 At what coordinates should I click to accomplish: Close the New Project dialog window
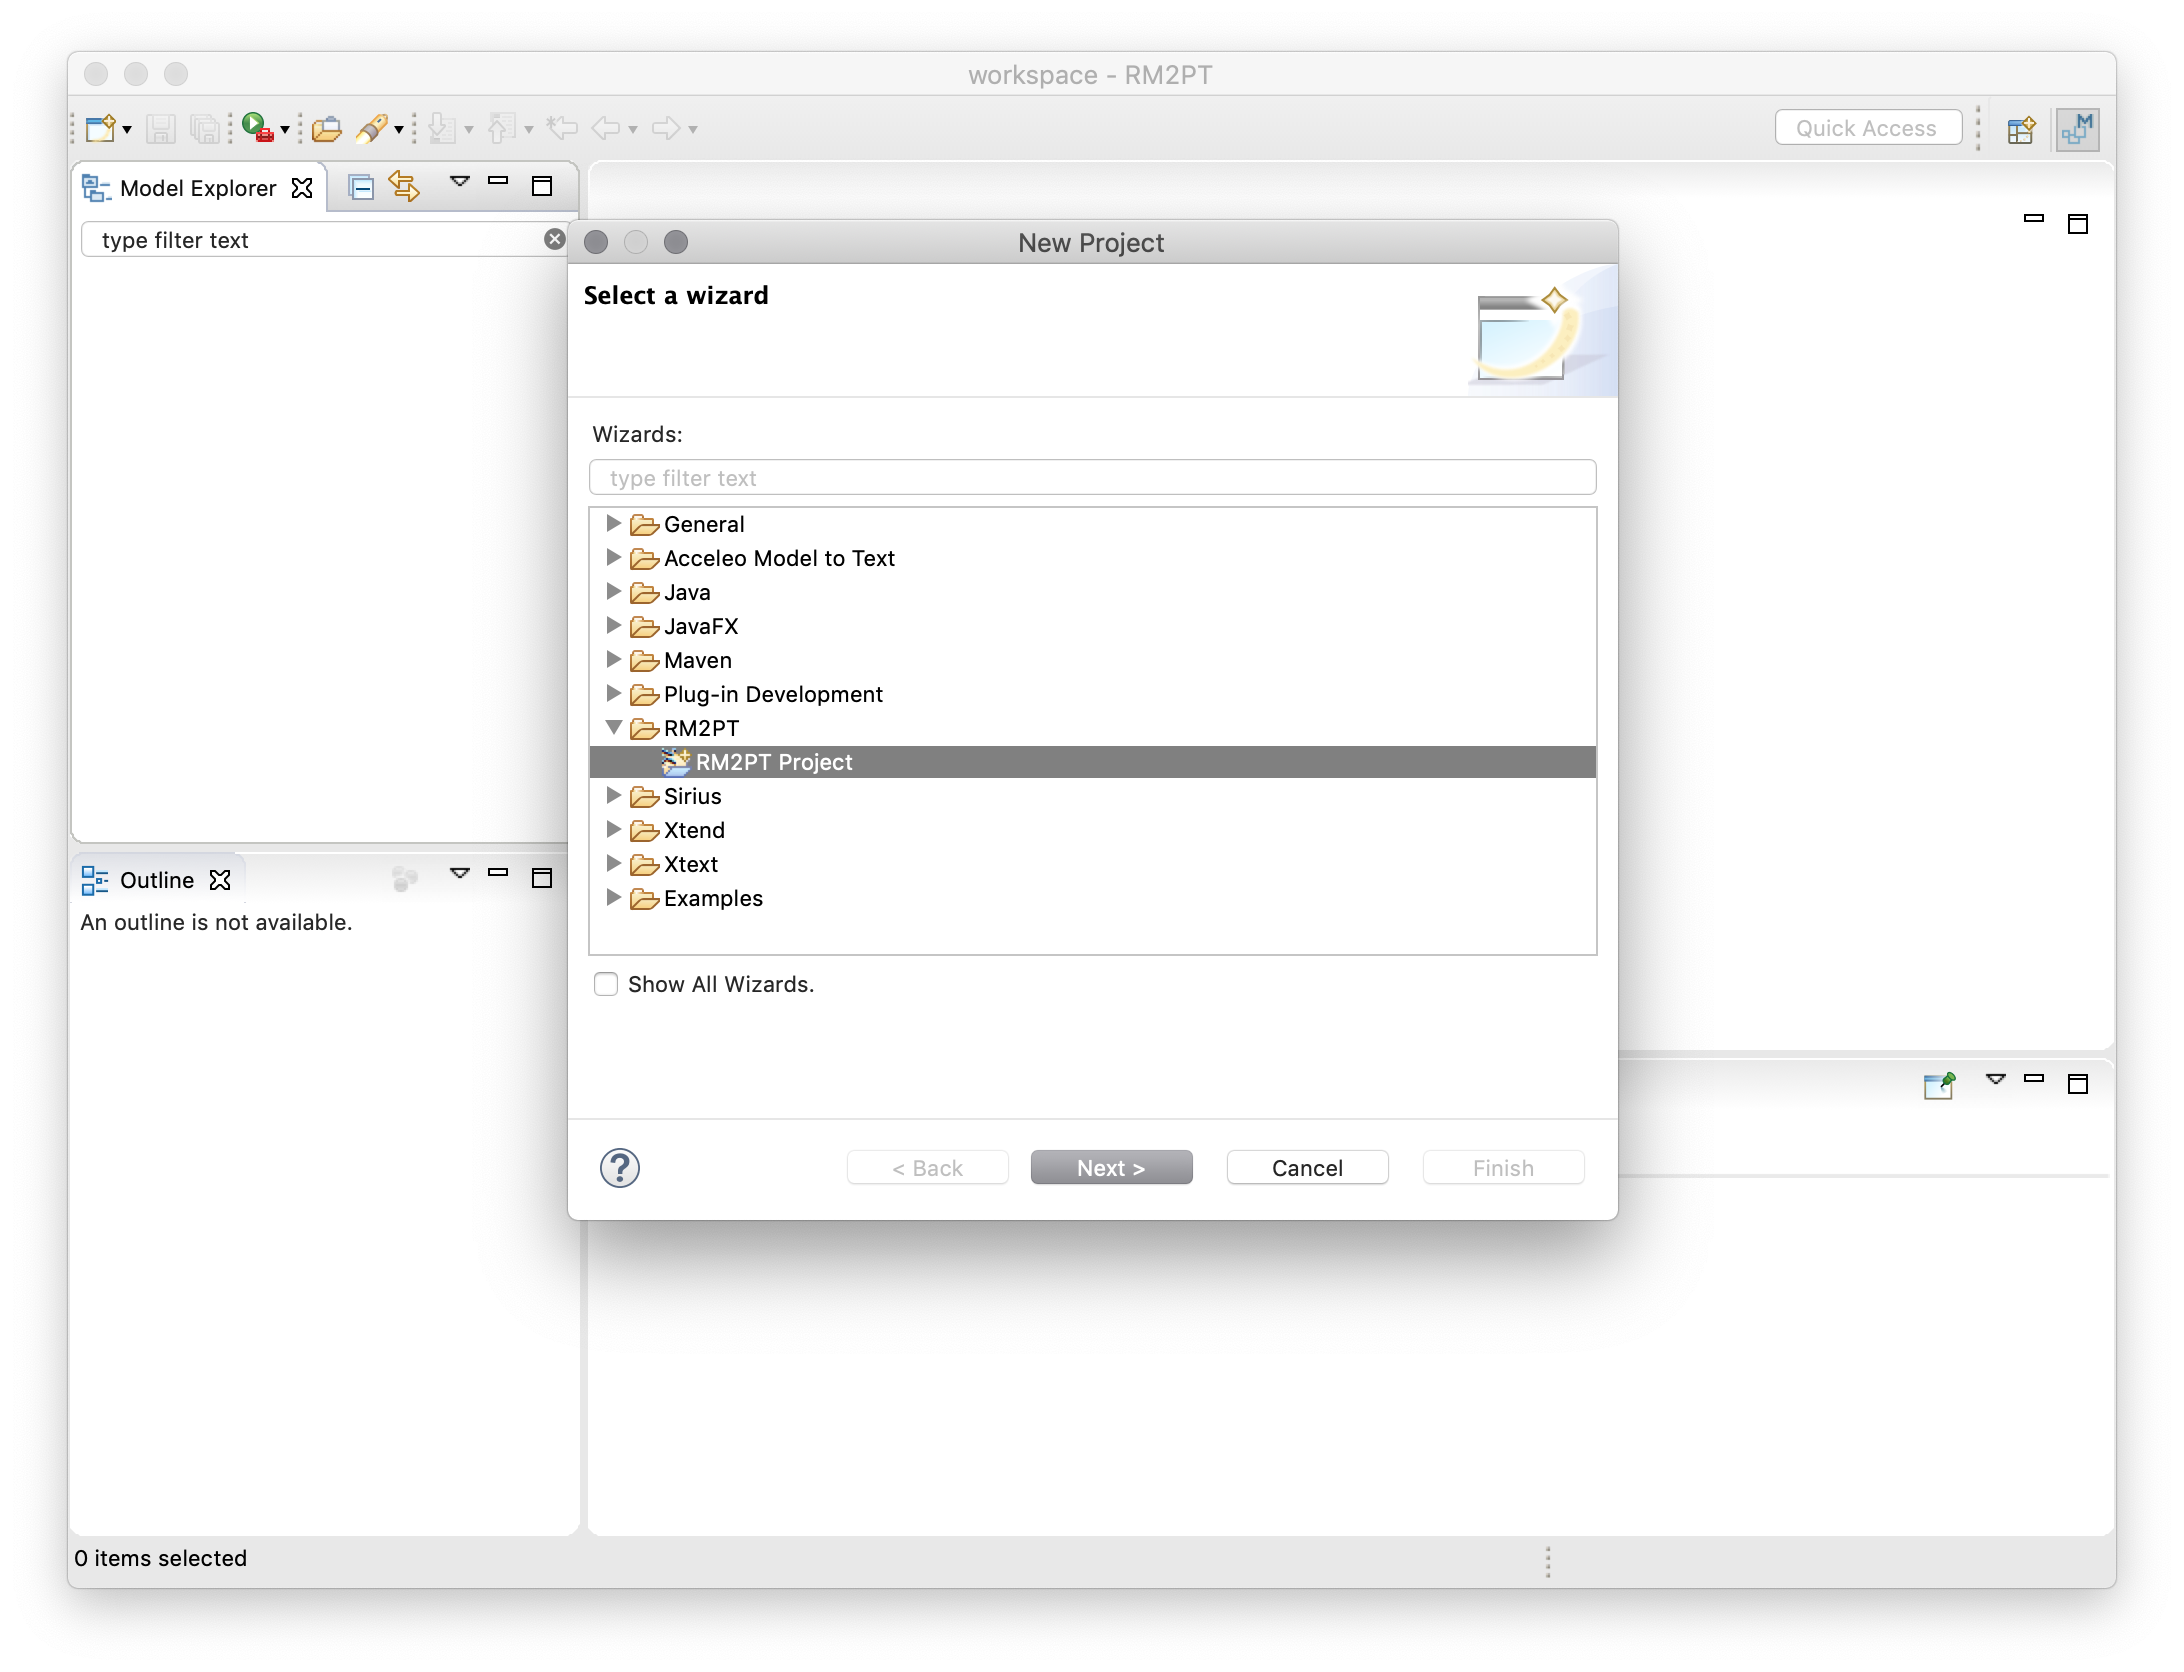[596, 242]
